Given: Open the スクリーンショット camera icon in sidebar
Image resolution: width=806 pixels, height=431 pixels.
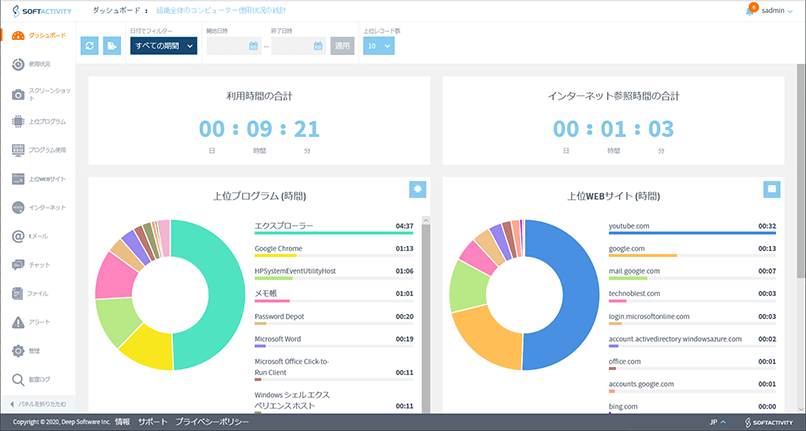Looking at the screenshot, I should 18,94.
